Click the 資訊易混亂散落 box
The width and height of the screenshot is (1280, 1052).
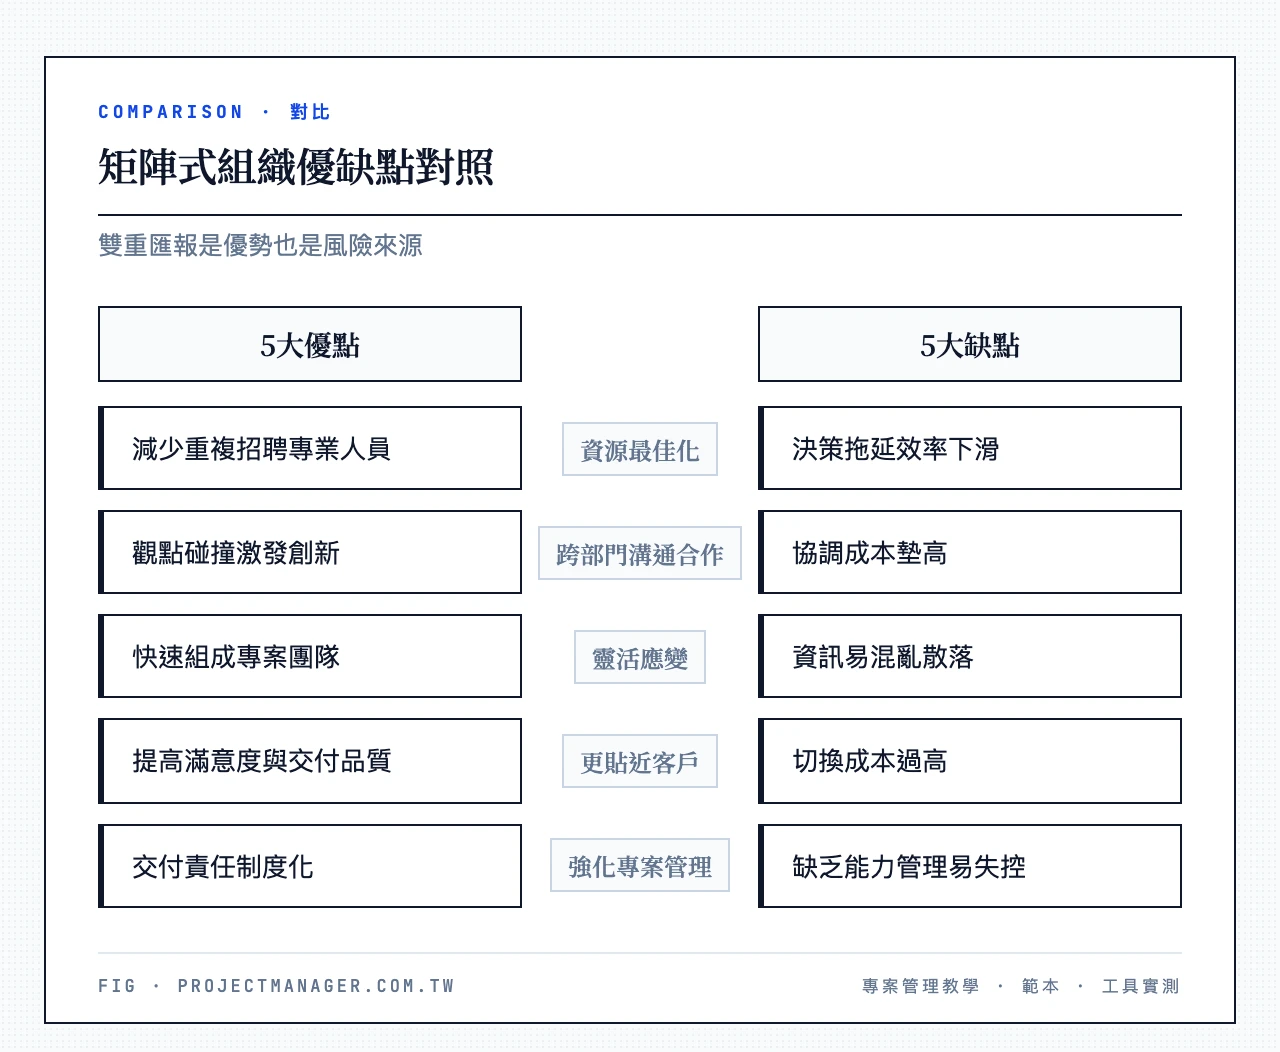coord(970,656)
